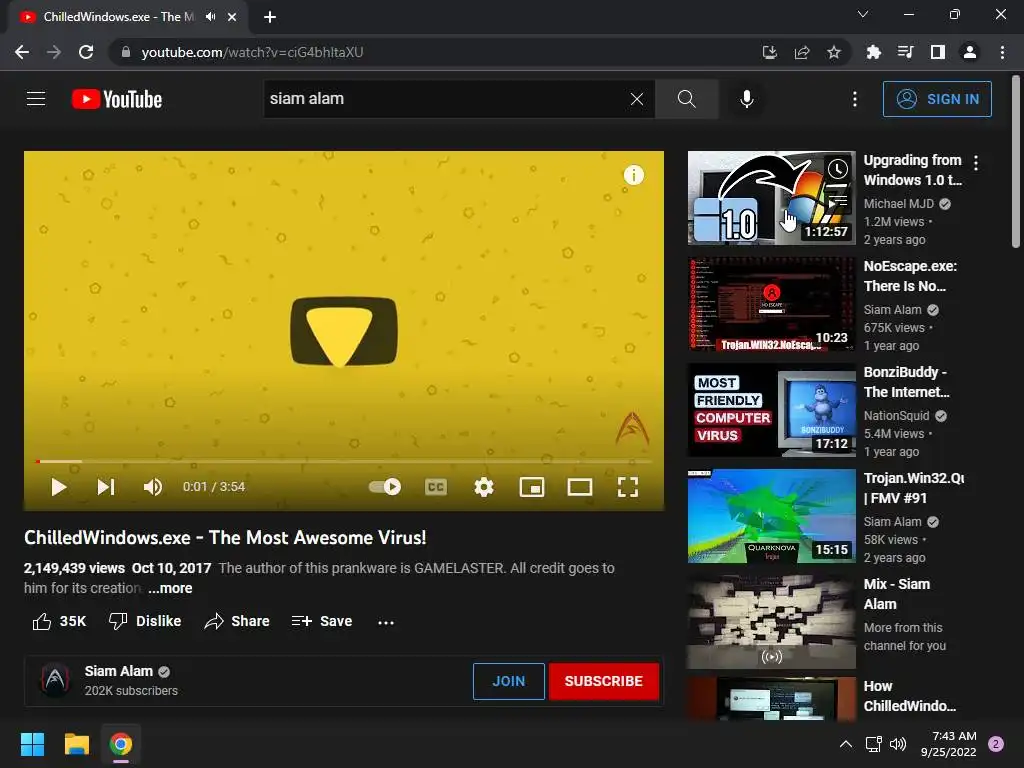The height and width of the screenshot is (768, 1024).
Task: Open a new browser tab
Action: [x=270, y=17]
